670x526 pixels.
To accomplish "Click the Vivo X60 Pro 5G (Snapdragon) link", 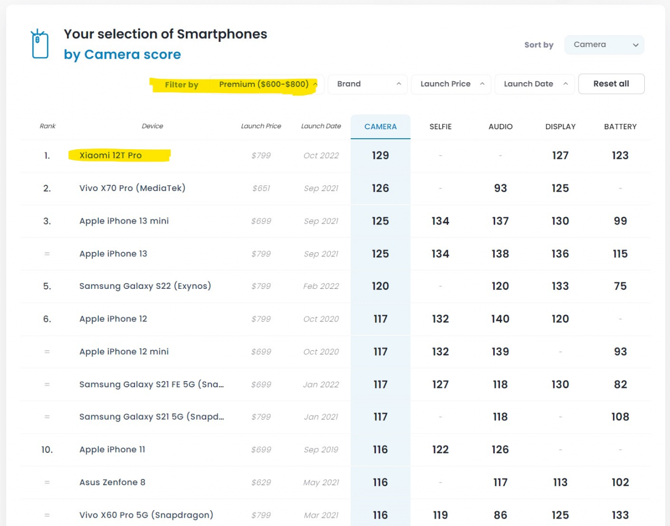I will coord(146,515).
